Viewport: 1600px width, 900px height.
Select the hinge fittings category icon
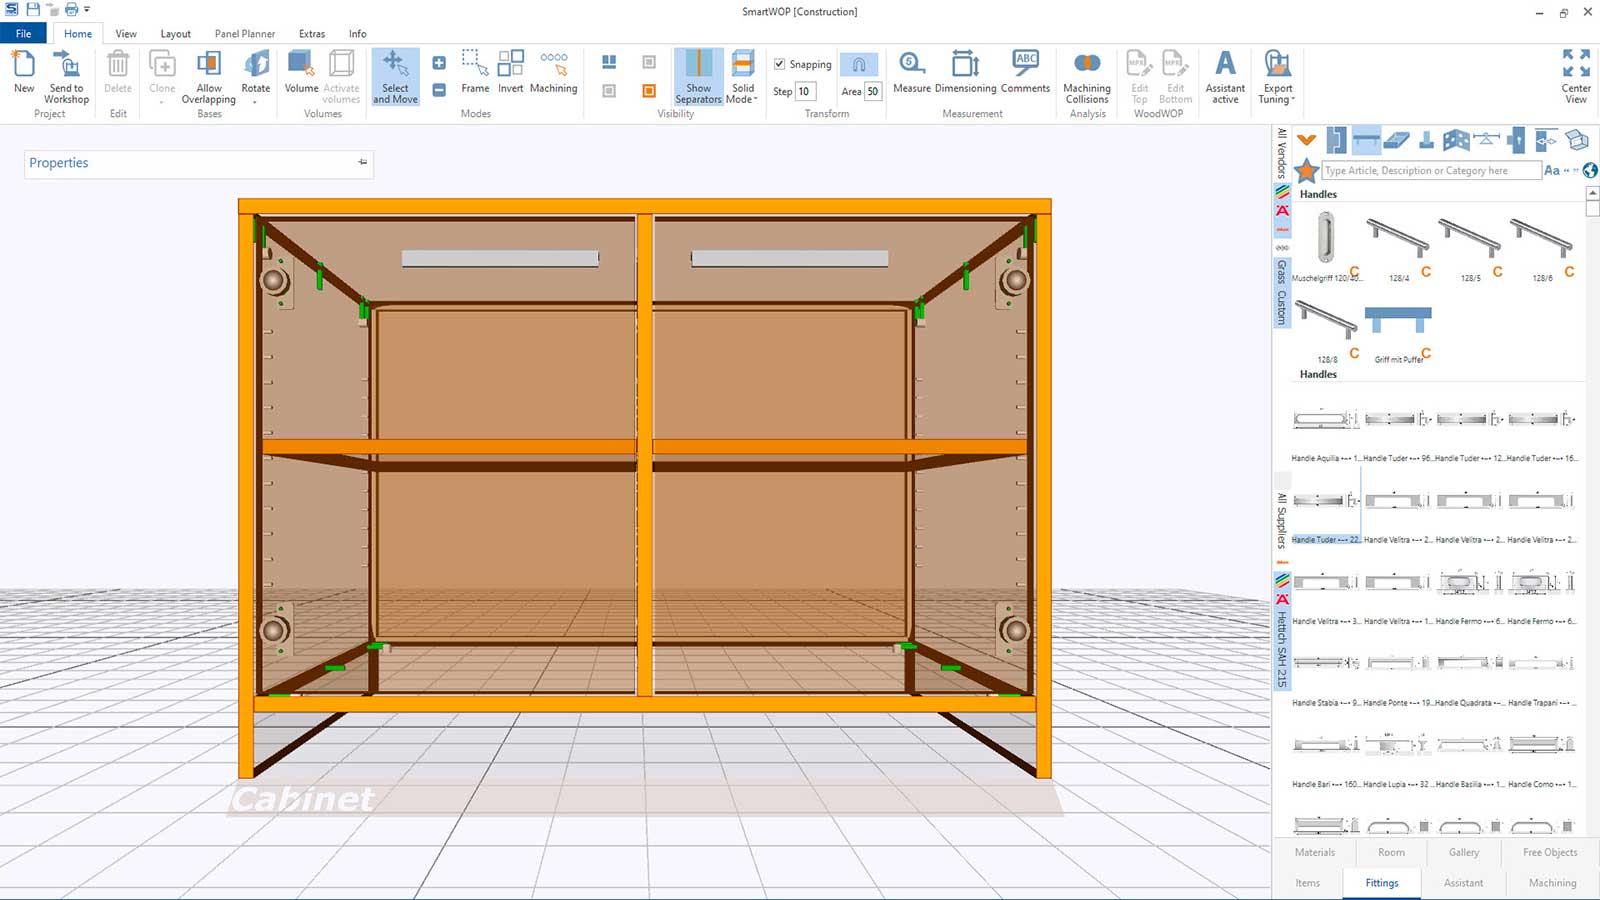1336,140
